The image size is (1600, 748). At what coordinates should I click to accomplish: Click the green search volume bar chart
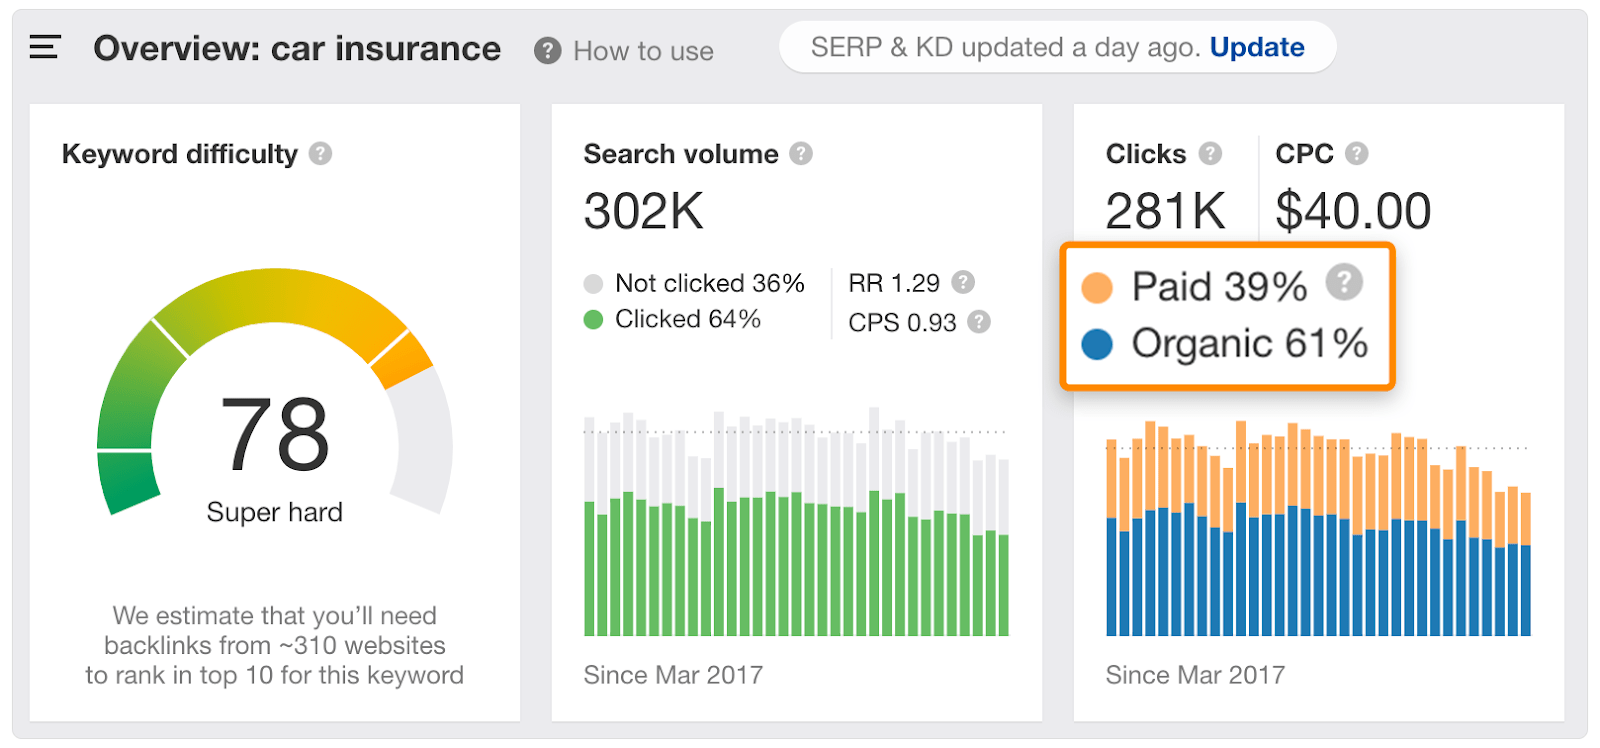point(796,521)
